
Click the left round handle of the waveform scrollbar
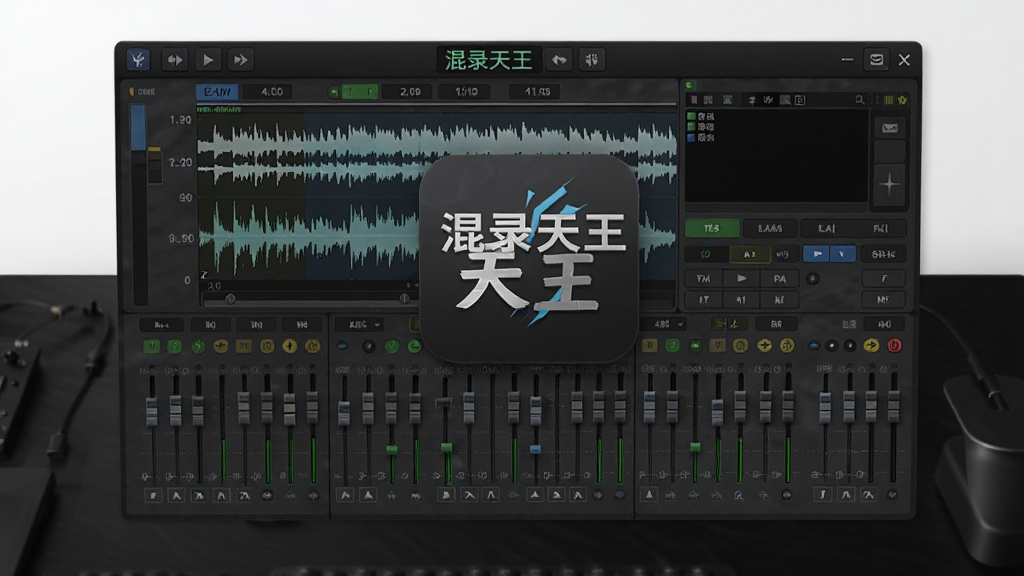[231, 299]
